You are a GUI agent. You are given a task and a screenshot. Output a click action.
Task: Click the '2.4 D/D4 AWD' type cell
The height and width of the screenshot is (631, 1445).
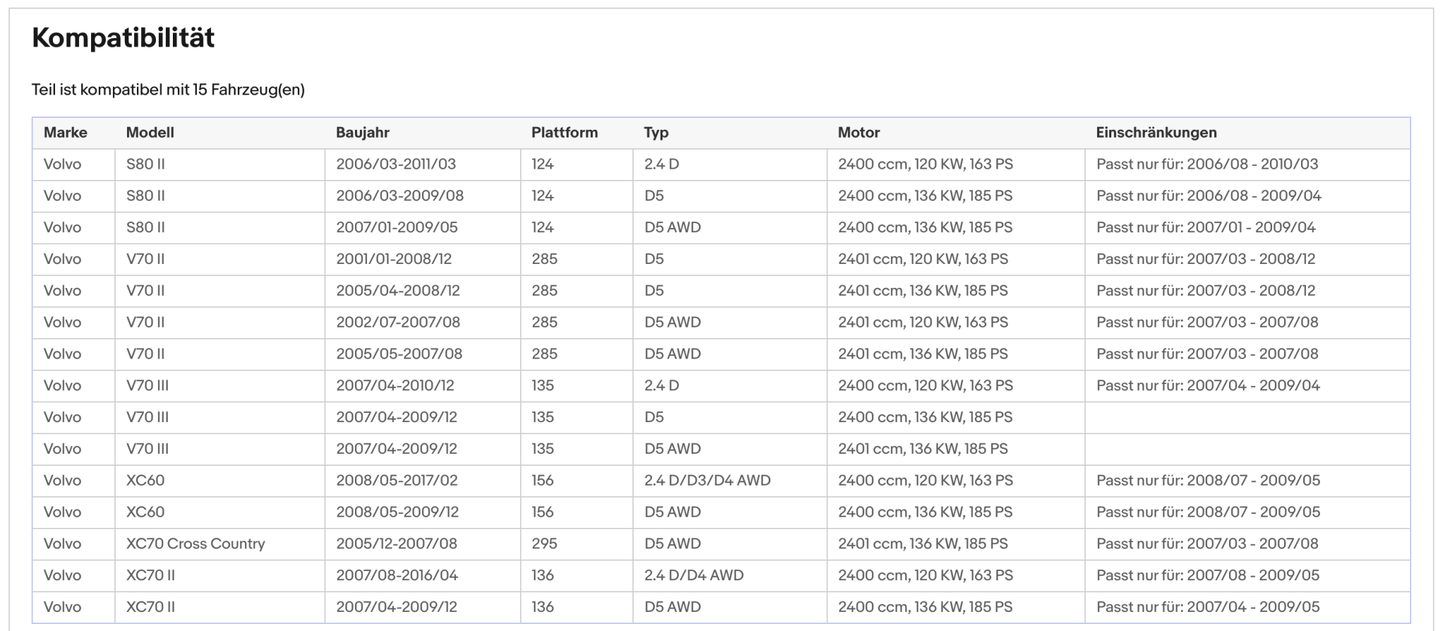point(693,575)
